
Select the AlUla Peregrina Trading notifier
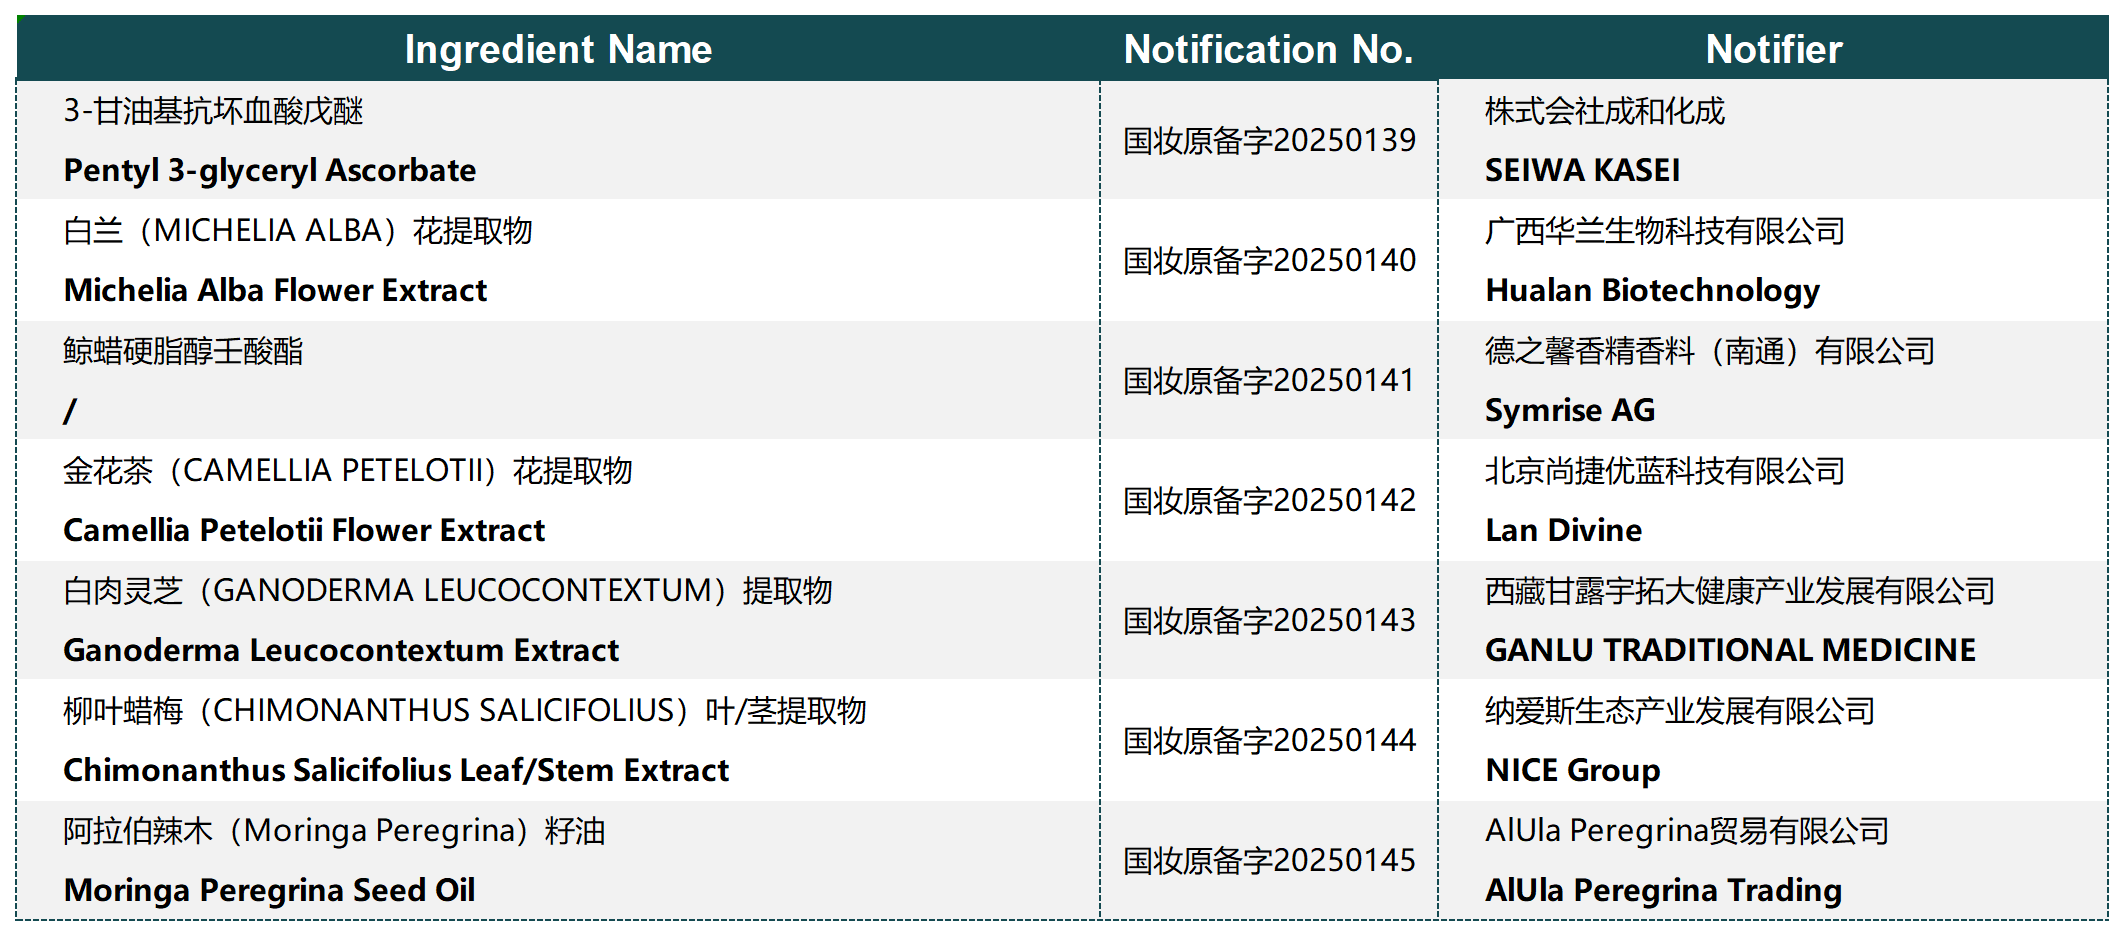pyautogui.click(x=1663, y=890)
